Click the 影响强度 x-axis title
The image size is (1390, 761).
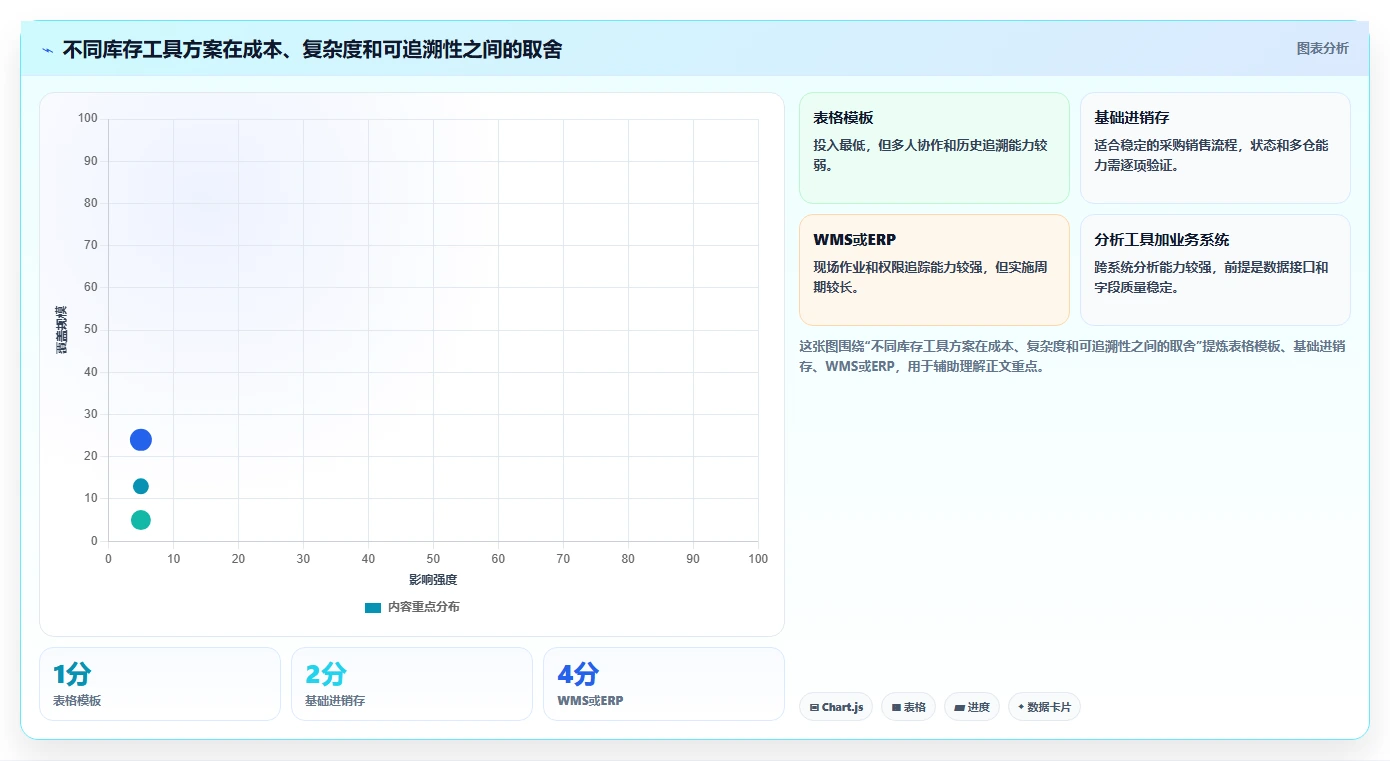pos(433,580)
